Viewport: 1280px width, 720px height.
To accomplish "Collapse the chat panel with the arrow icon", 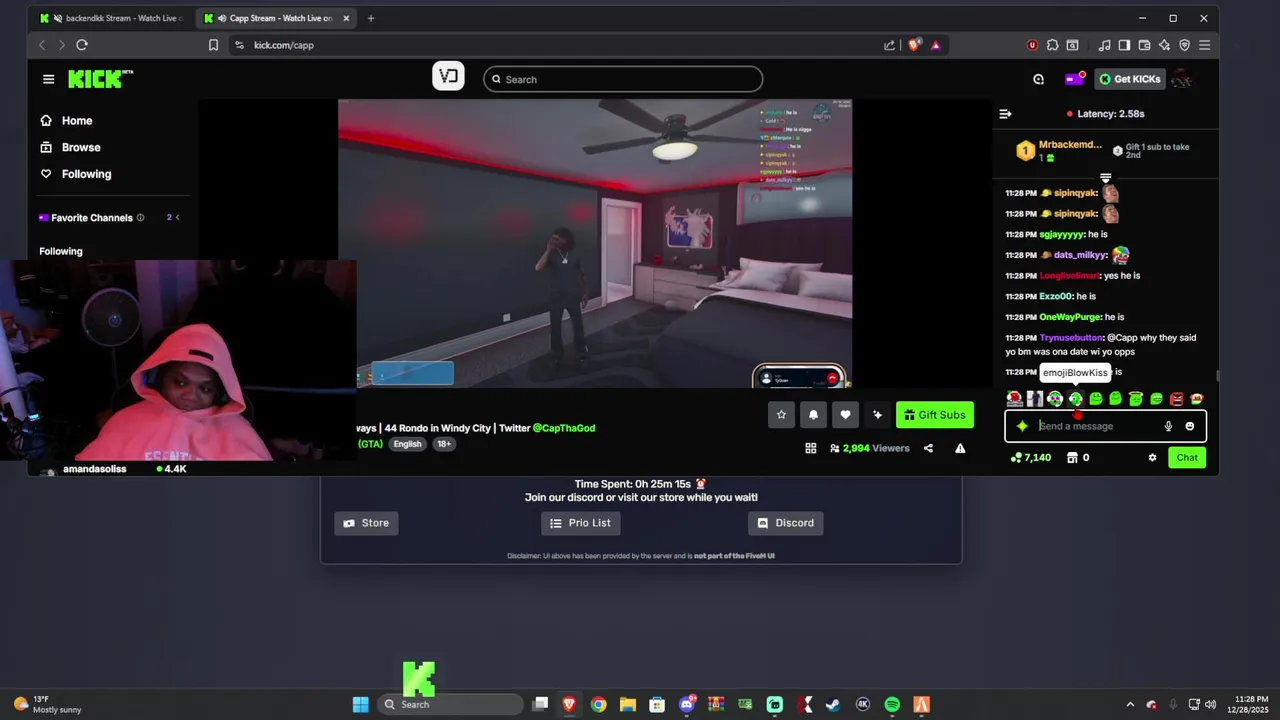I will pos(1005,114).
